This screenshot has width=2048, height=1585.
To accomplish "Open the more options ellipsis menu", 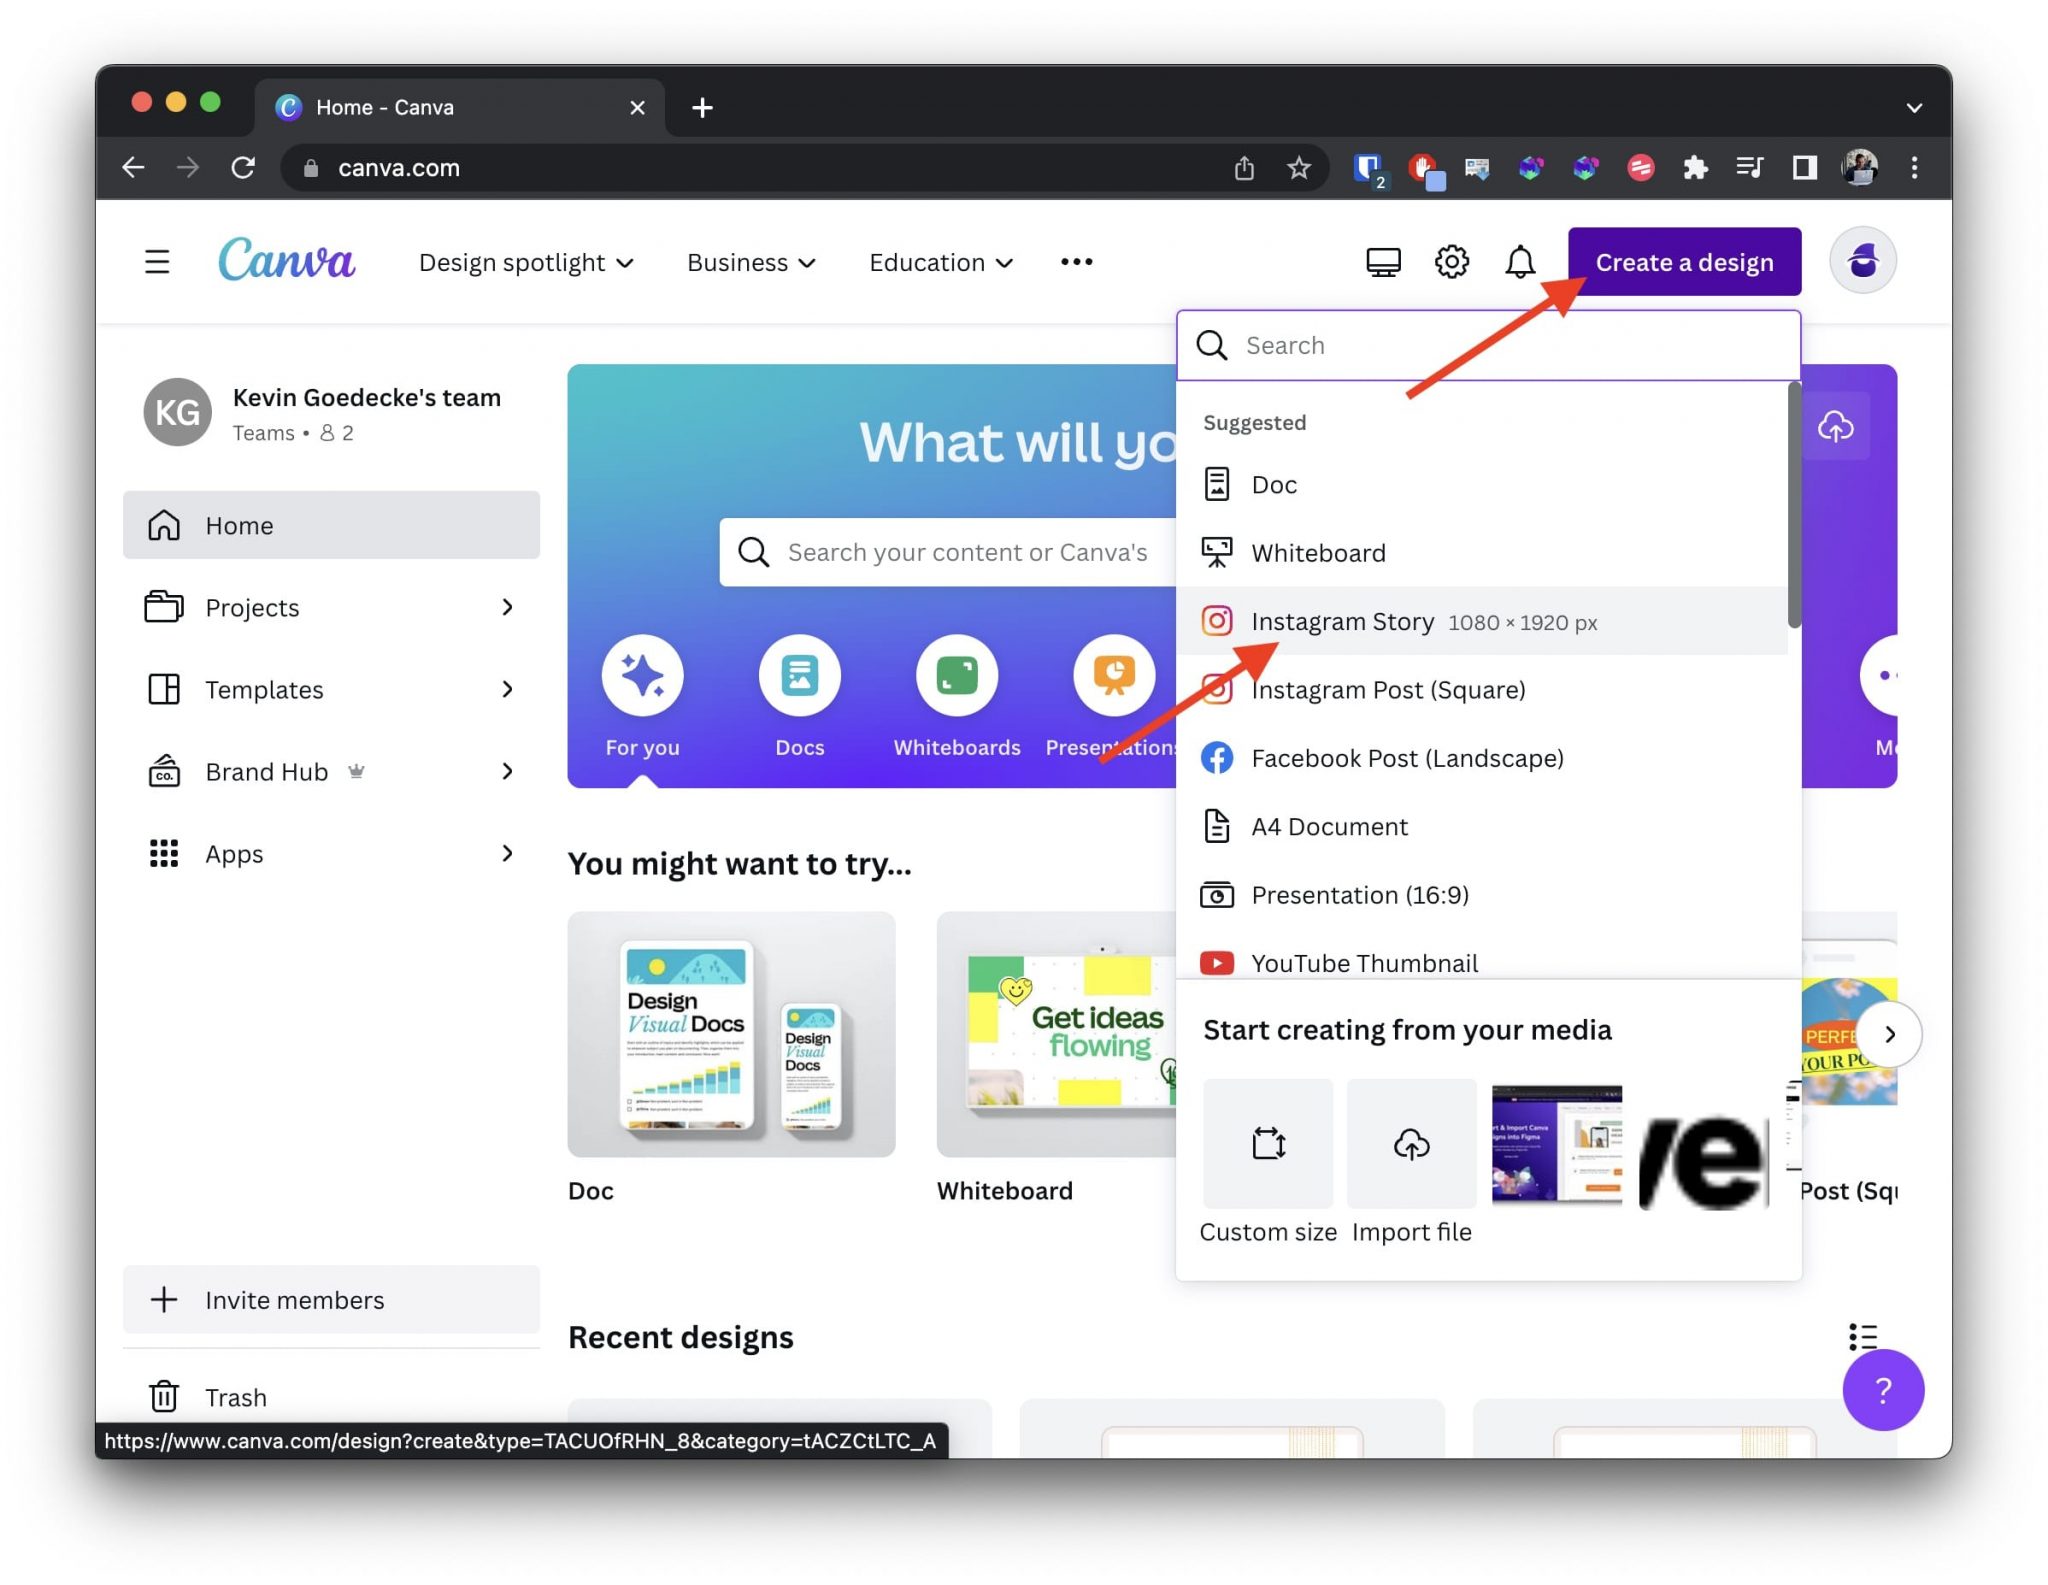I will pyautogui.click(x=1076, y=262).
